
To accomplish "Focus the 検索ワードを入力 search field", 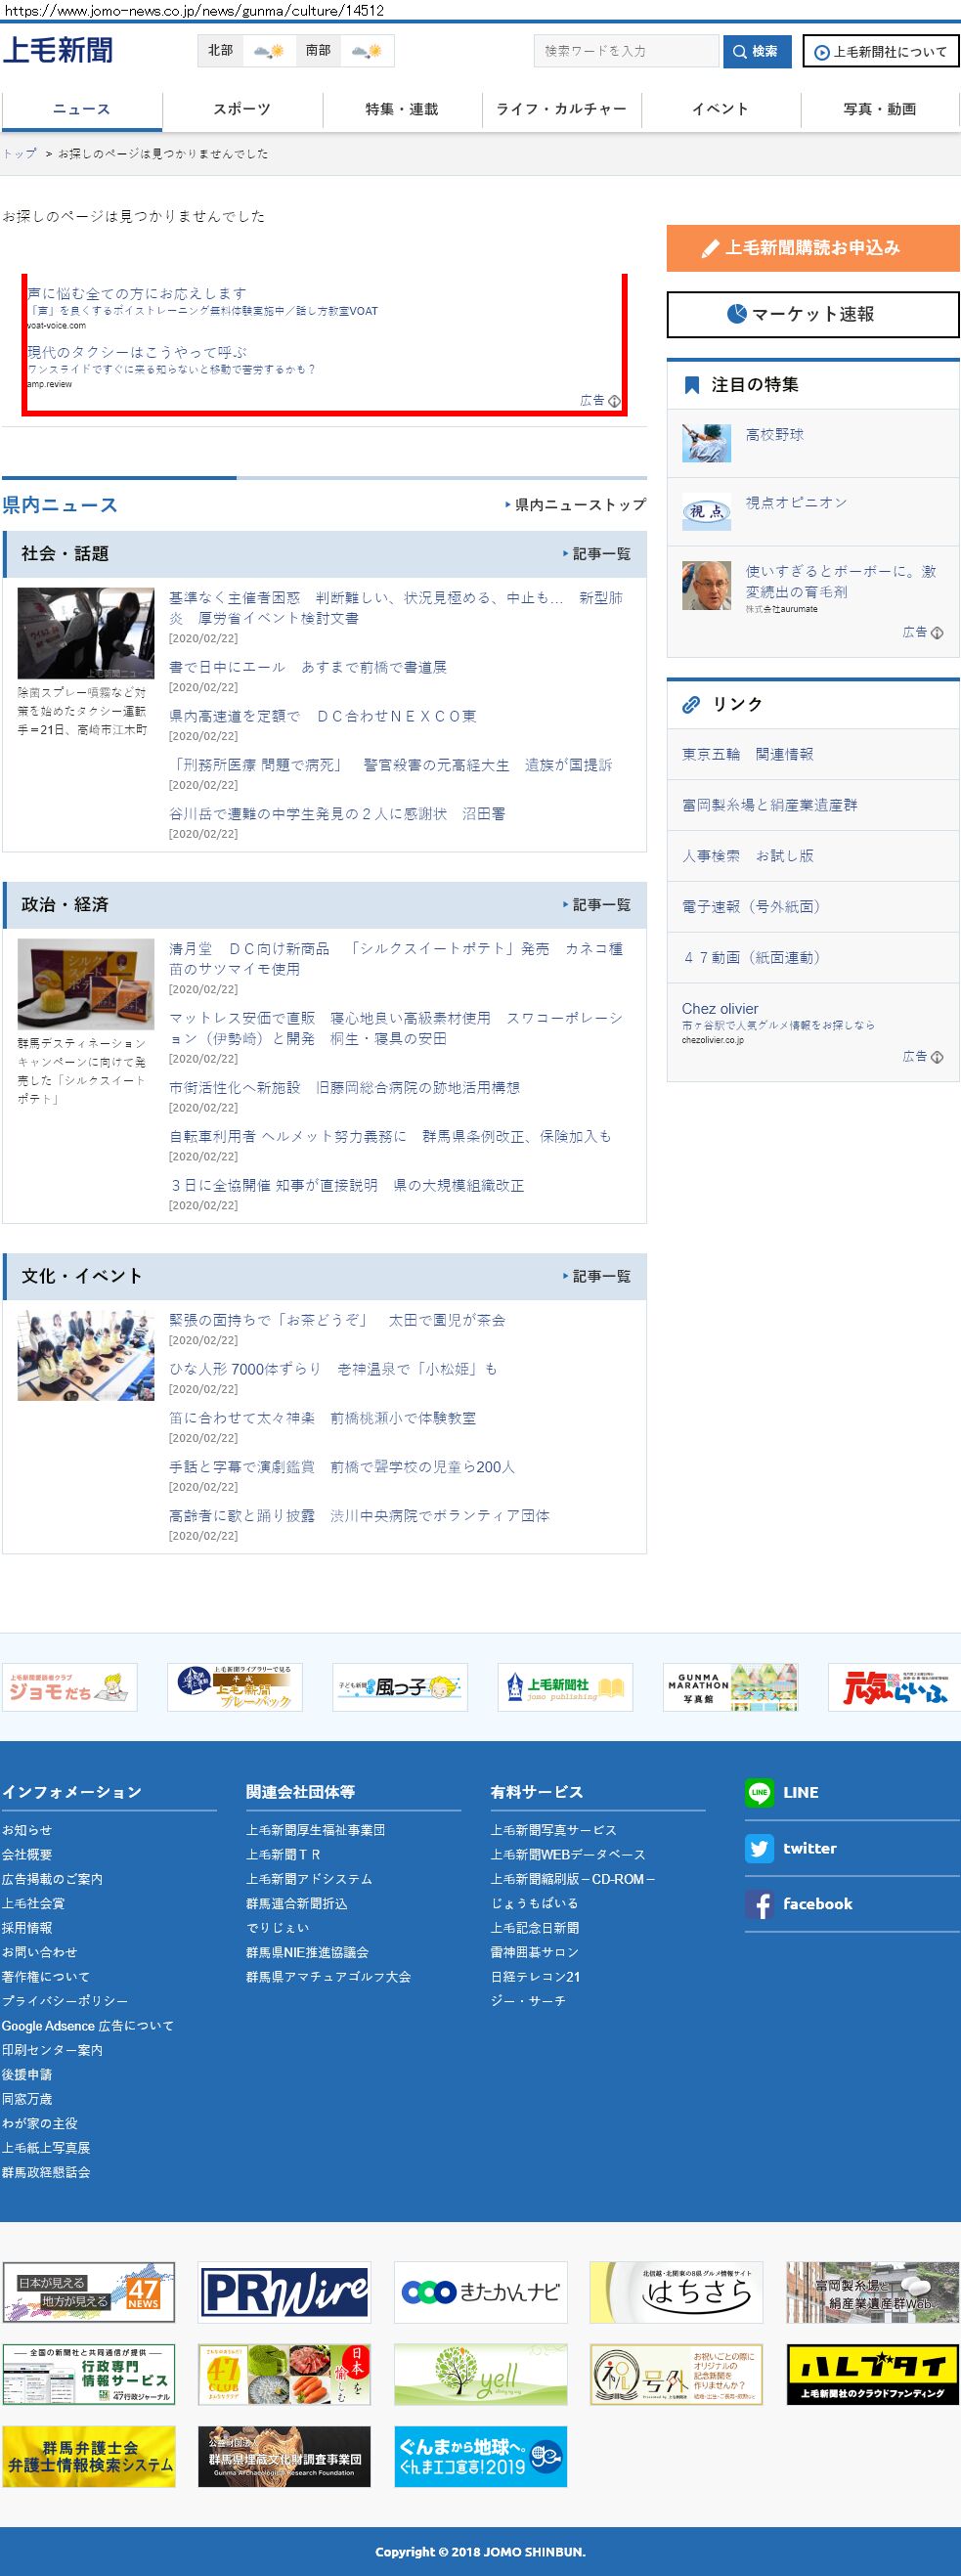I will (x=625, y=51).
